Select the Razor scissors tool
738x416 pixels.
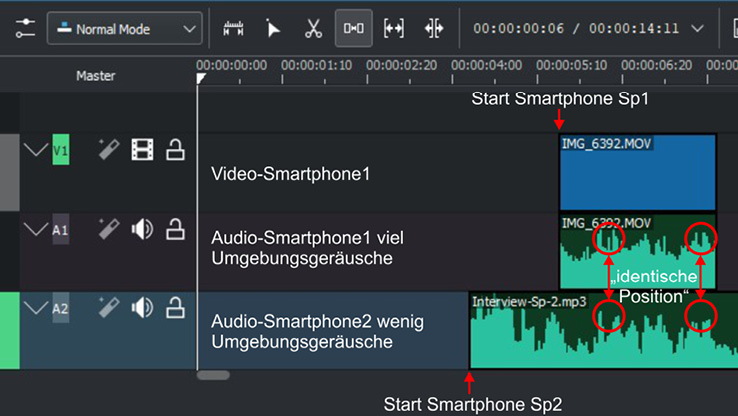coord(313,29)
